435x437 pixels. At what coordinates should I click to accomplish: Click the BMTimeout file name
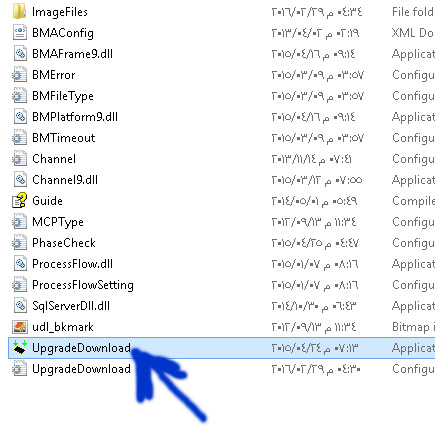point(63,138)
